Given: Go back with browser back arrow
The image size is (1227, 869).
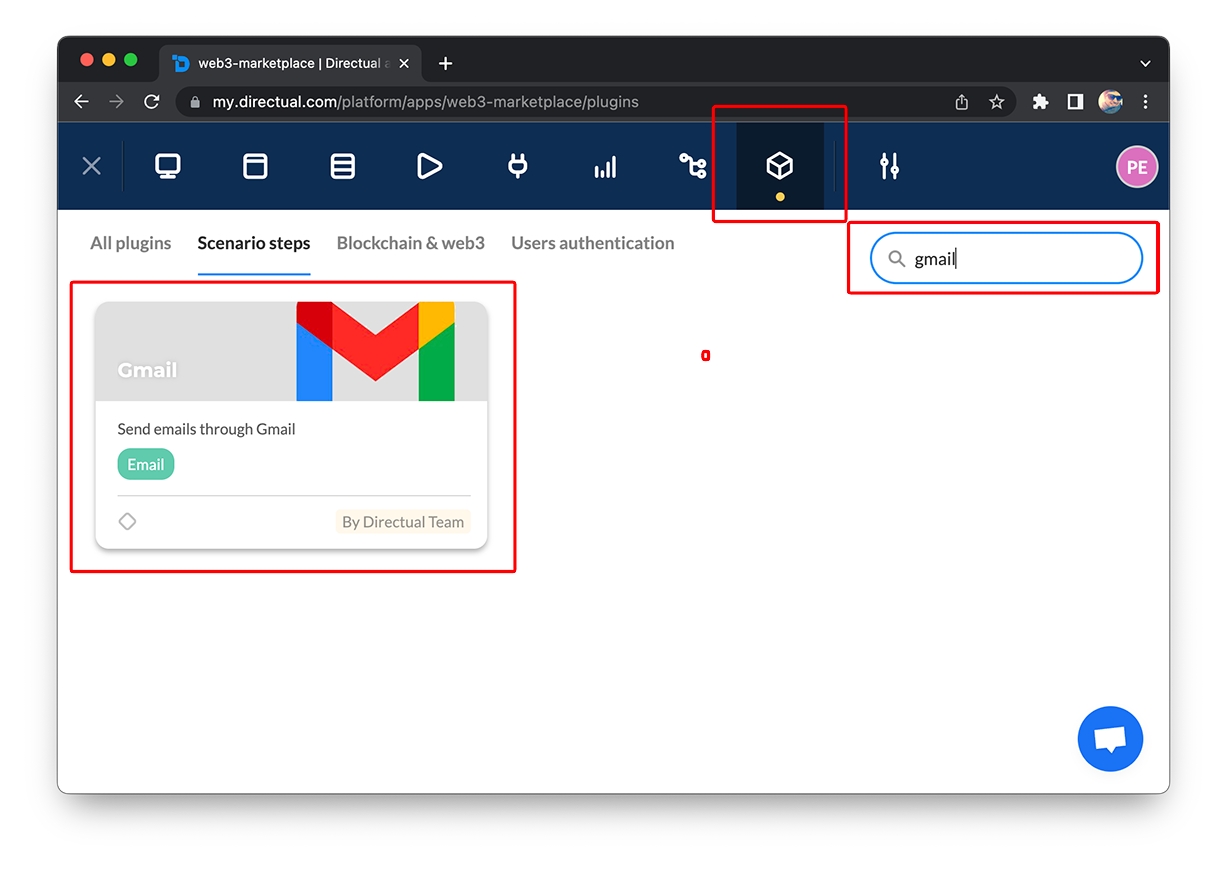Looking at the screenshot, I should pyautogui.click(x=82, y=102).
